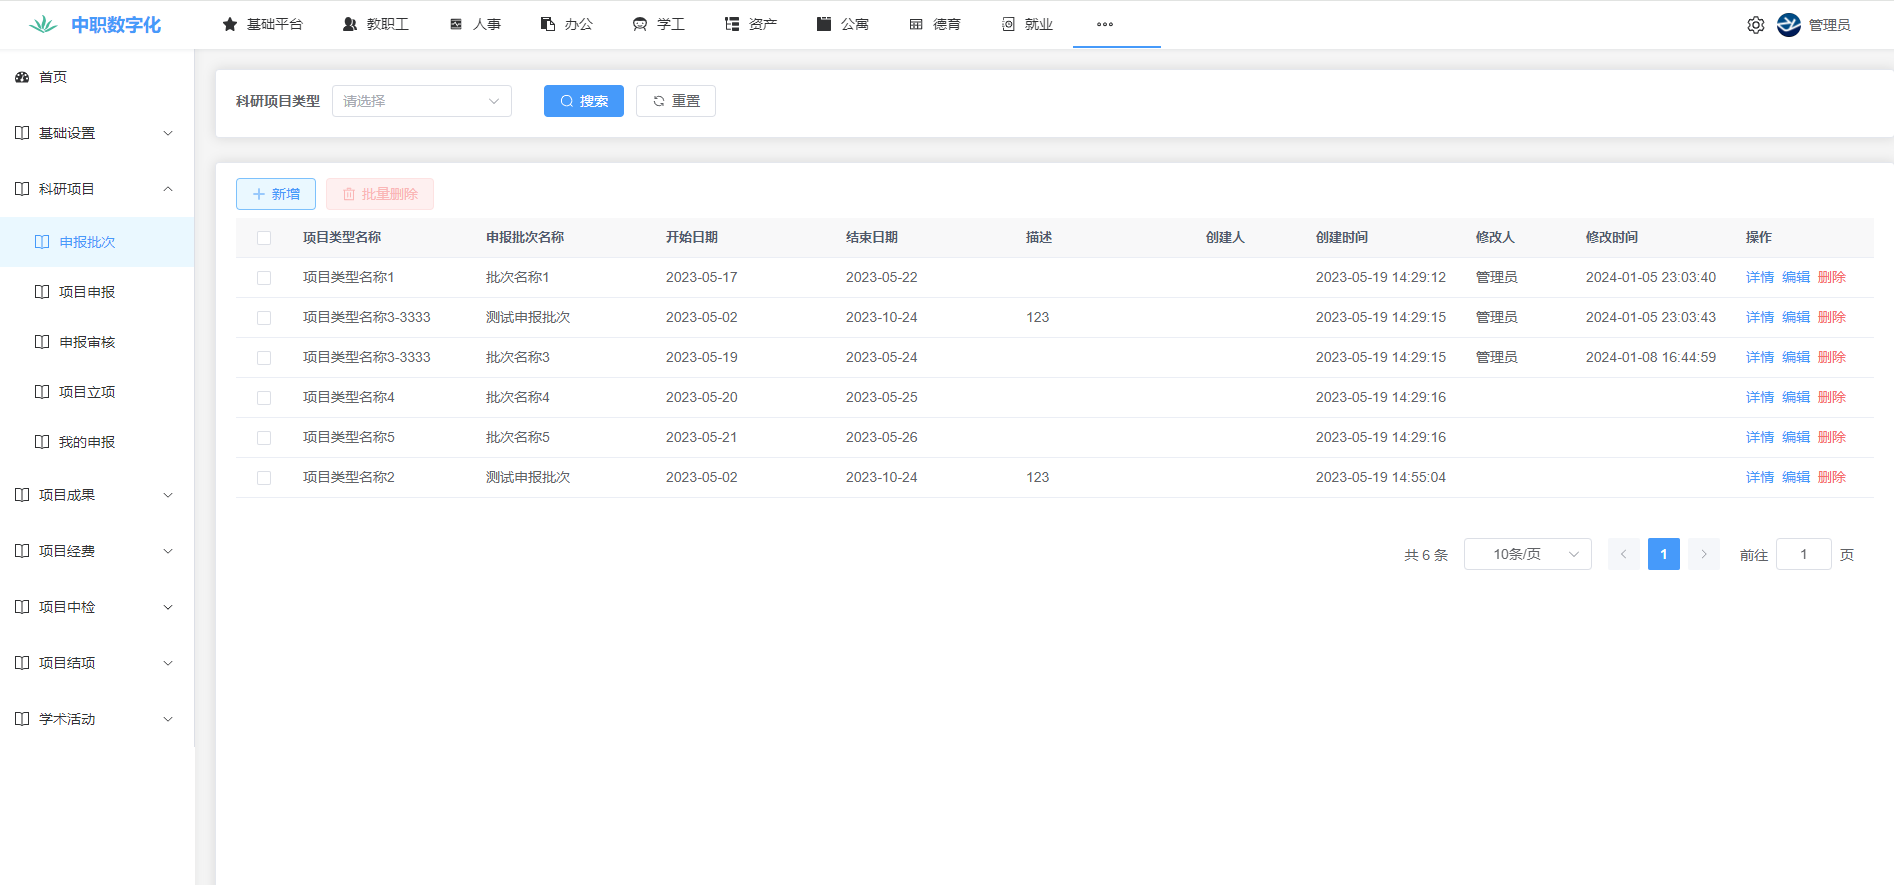The image size is (1894, 885).
Task: Toggle the select-all checkbox in table header
Action: (264, 238)
